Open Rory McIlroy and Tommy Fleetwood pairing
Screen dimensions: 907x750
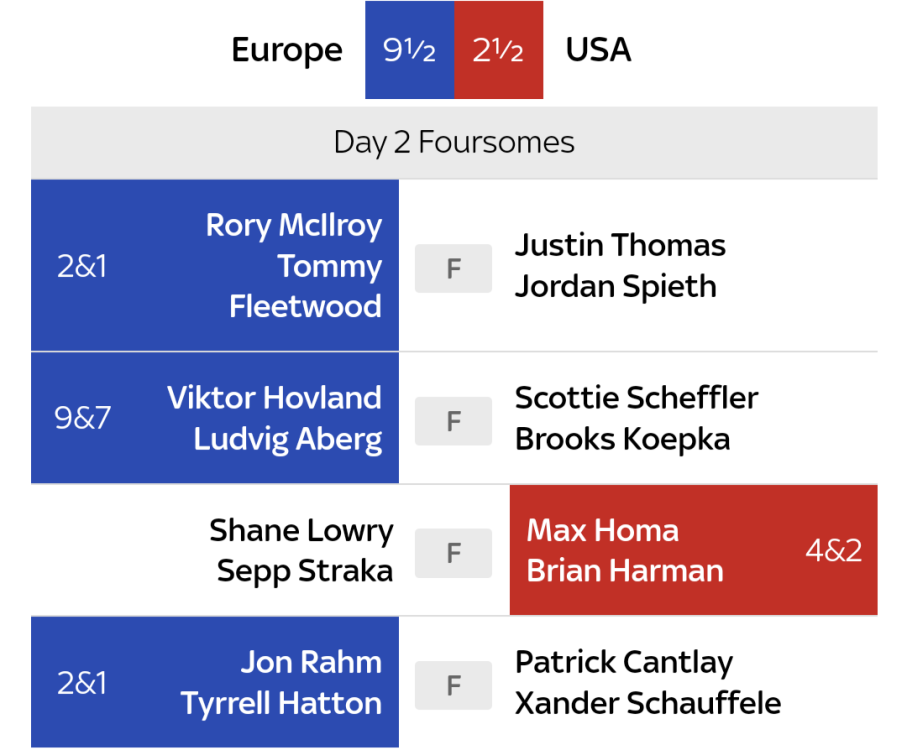pos(294,266)
